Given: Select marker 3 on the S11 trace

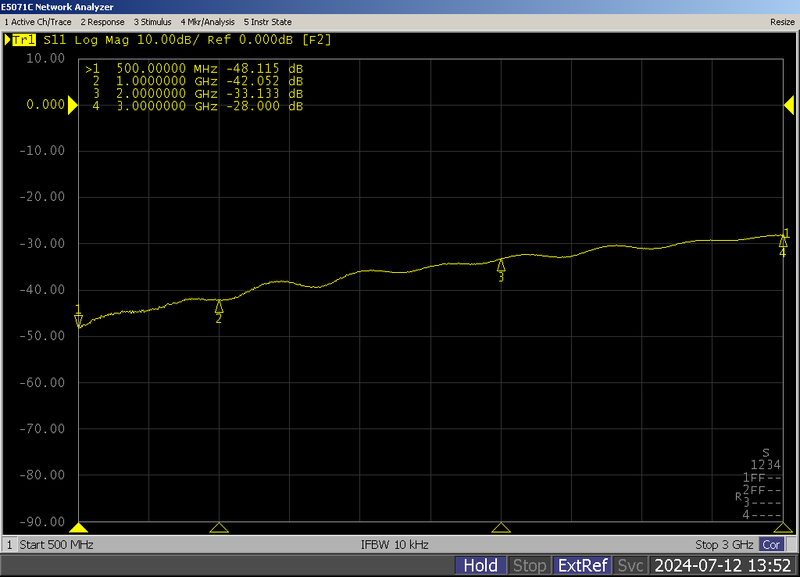Looking at the screenshot, I should pyautogui.click(x=501, y=266).
